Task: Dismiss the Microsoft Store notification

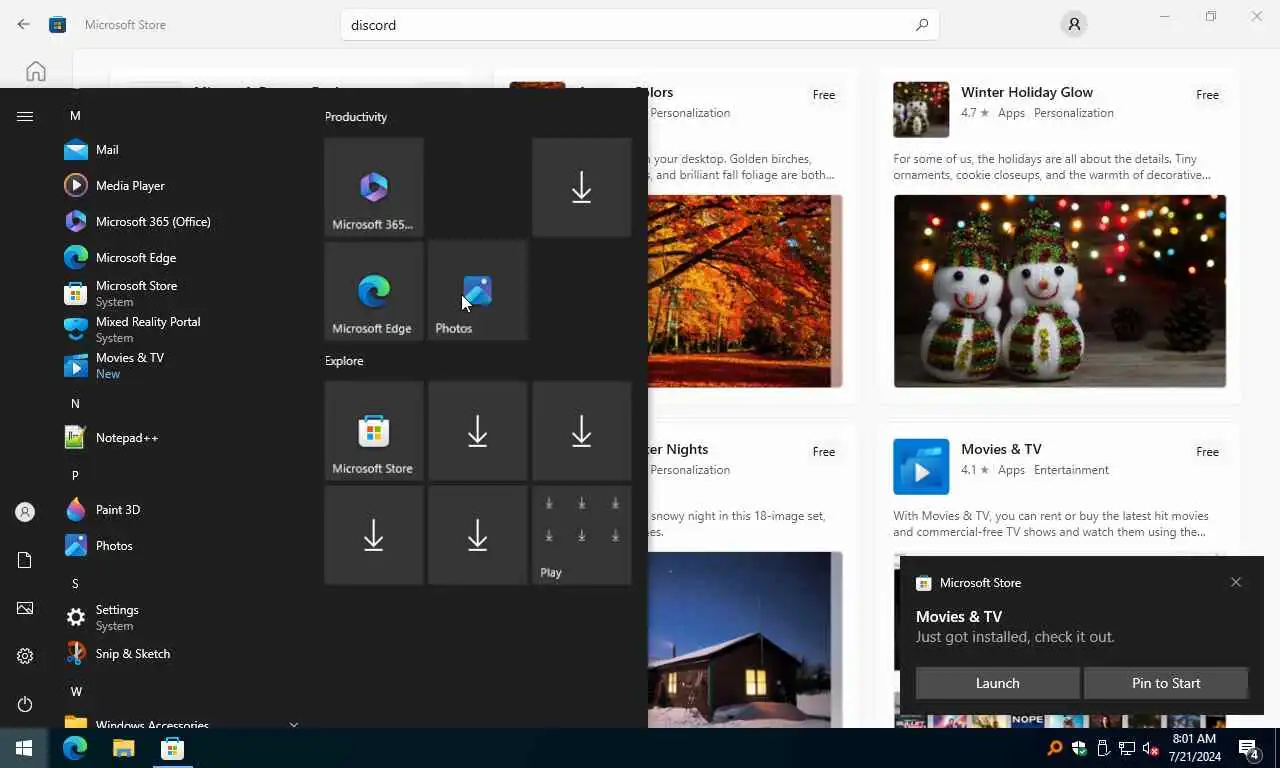Action: point(1236,582)
